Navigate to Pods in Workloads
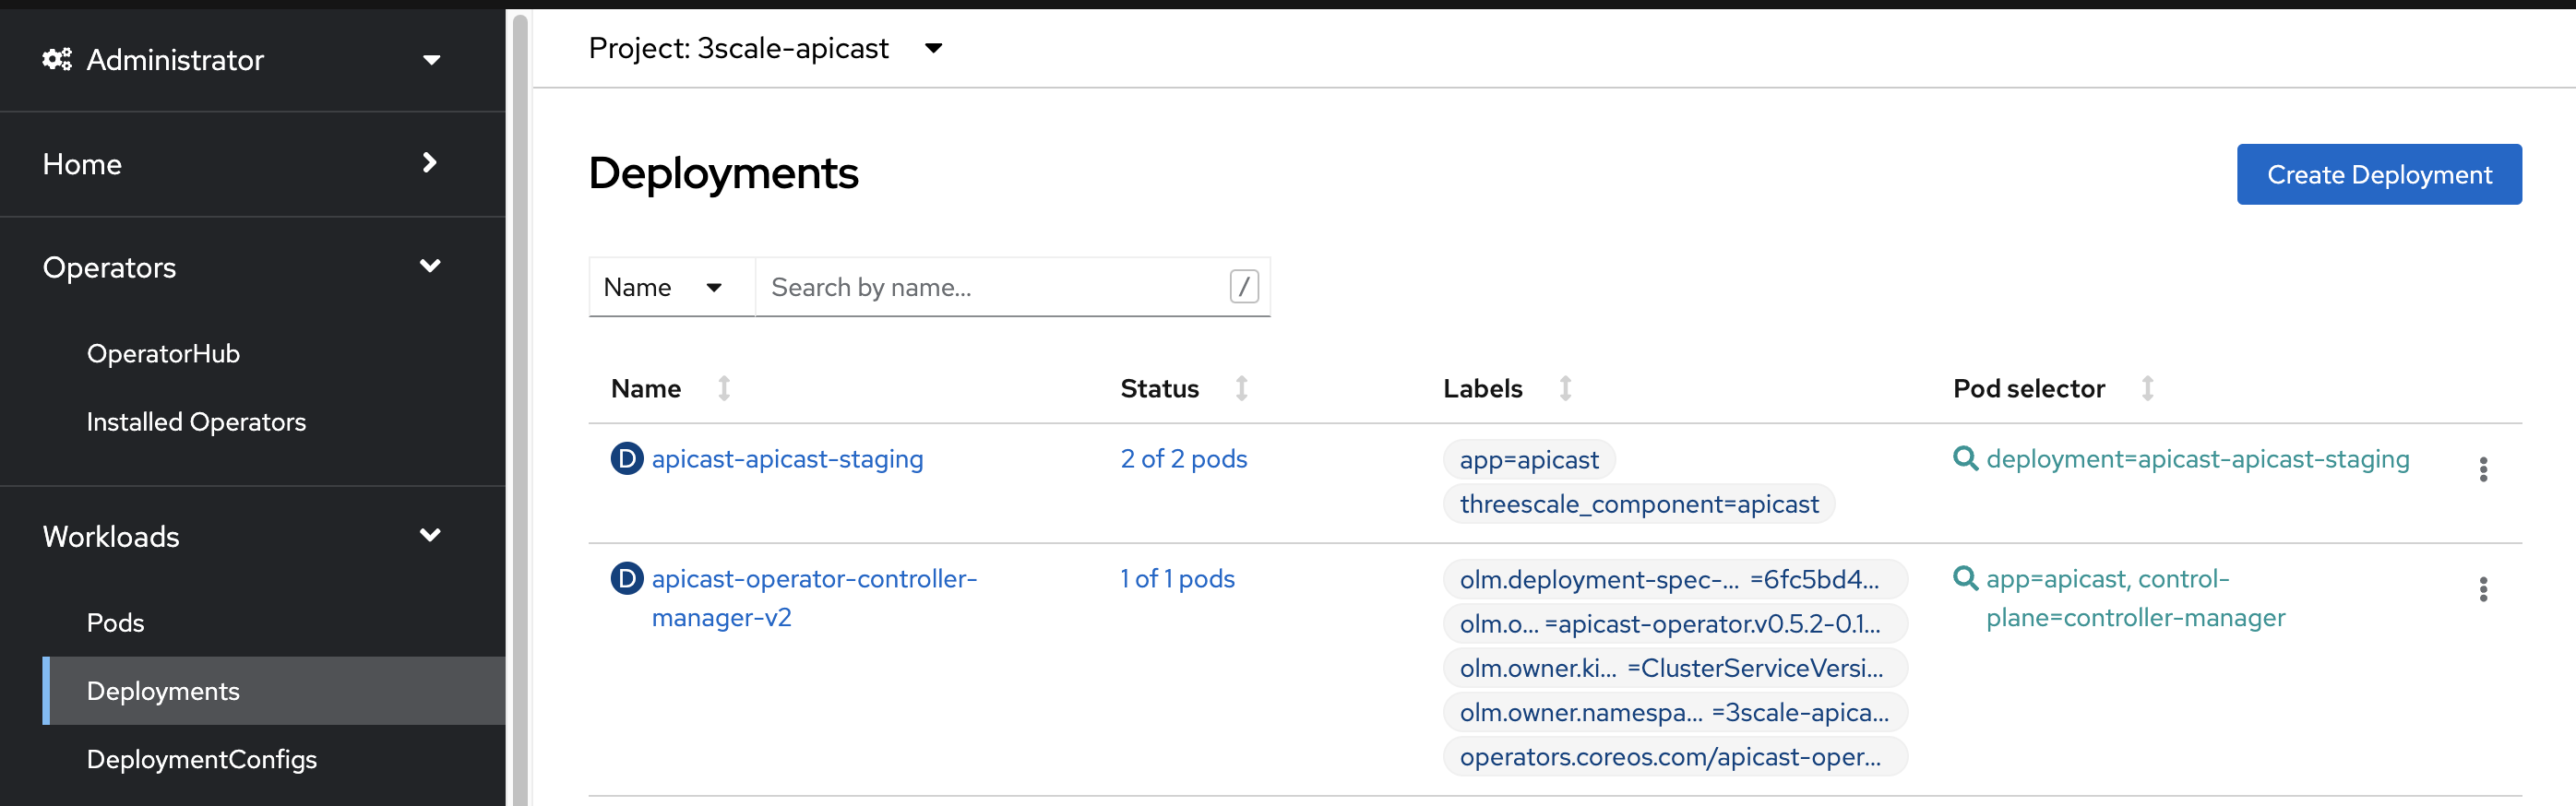 coord(115,622)
